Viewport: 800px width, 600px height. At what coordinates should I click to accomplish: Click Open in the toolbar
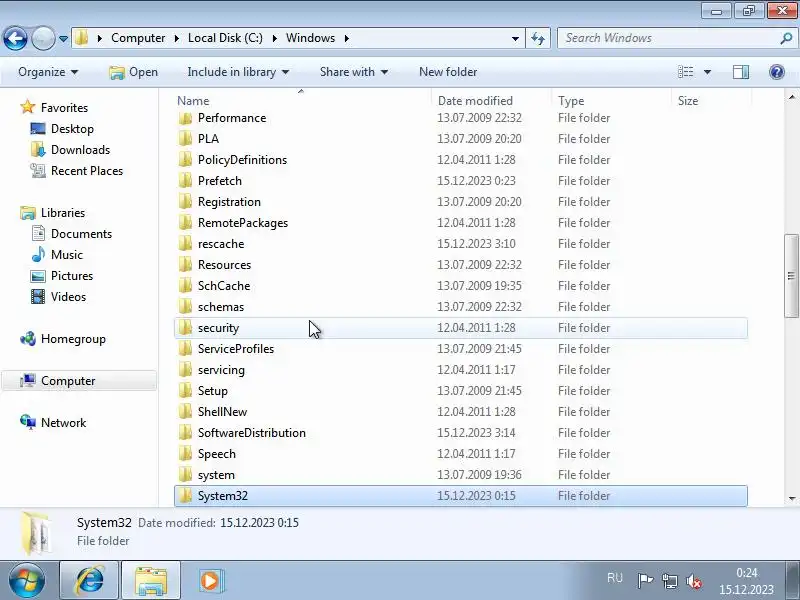click(x=134, y=72)
